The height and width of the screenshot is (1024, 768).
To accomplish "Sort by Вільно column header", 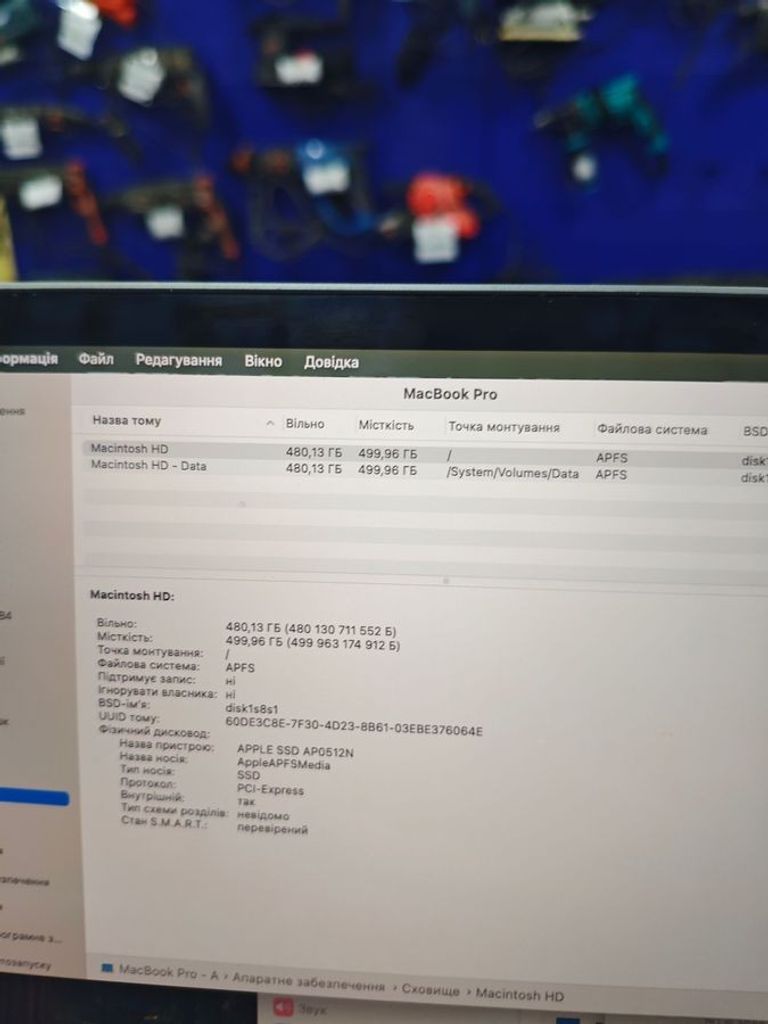I will pyautogui.click(x=305, y=424).
